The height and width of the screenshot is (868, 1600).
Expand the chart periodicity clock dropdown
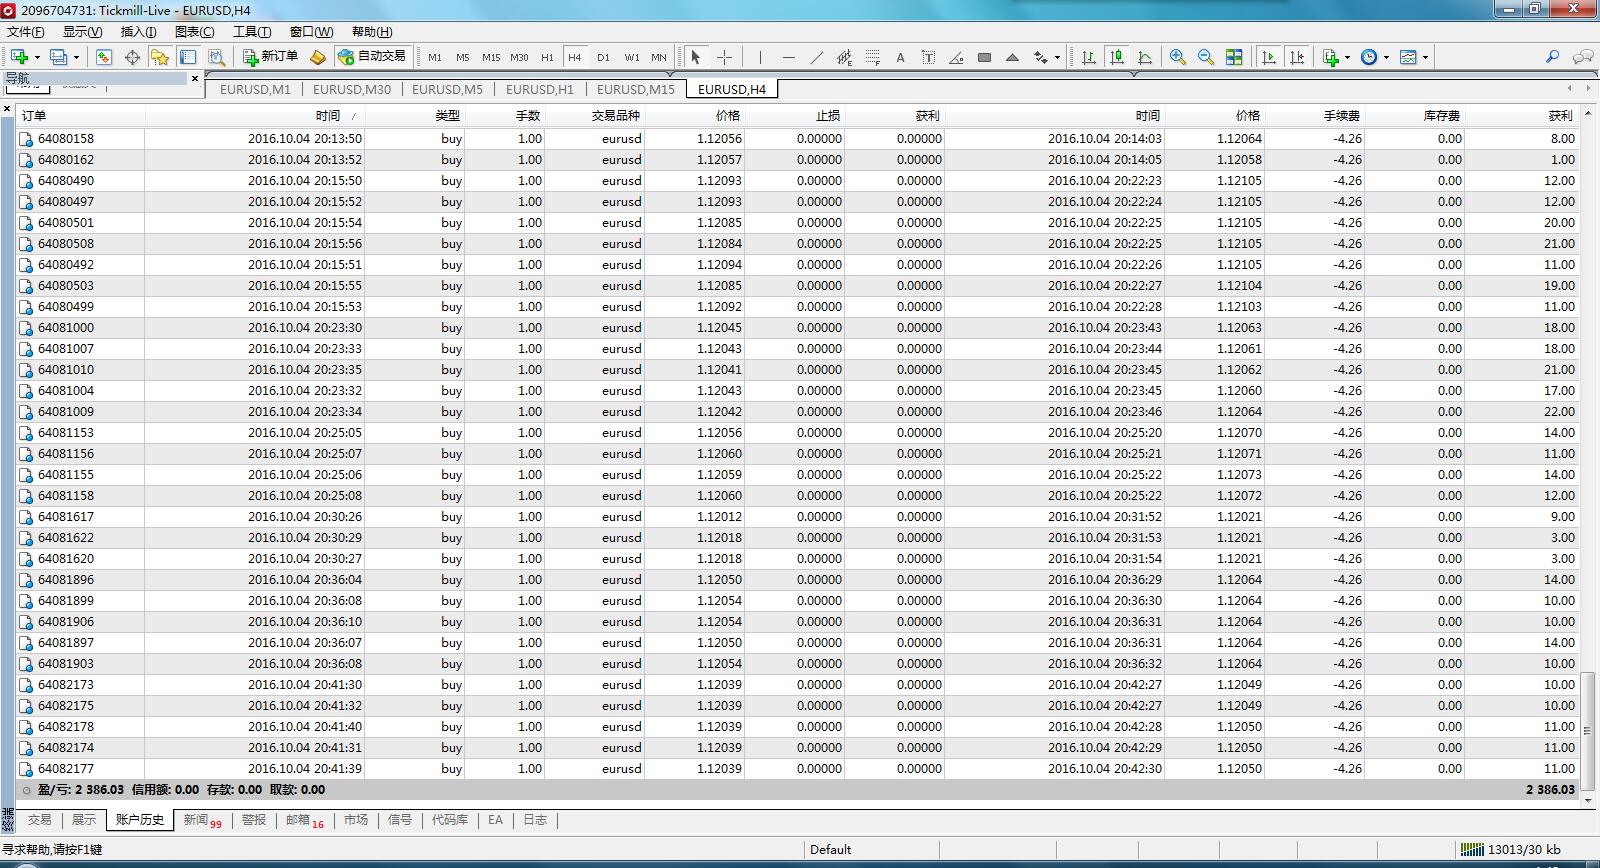pyautogui.click(x=1386, y=57)
